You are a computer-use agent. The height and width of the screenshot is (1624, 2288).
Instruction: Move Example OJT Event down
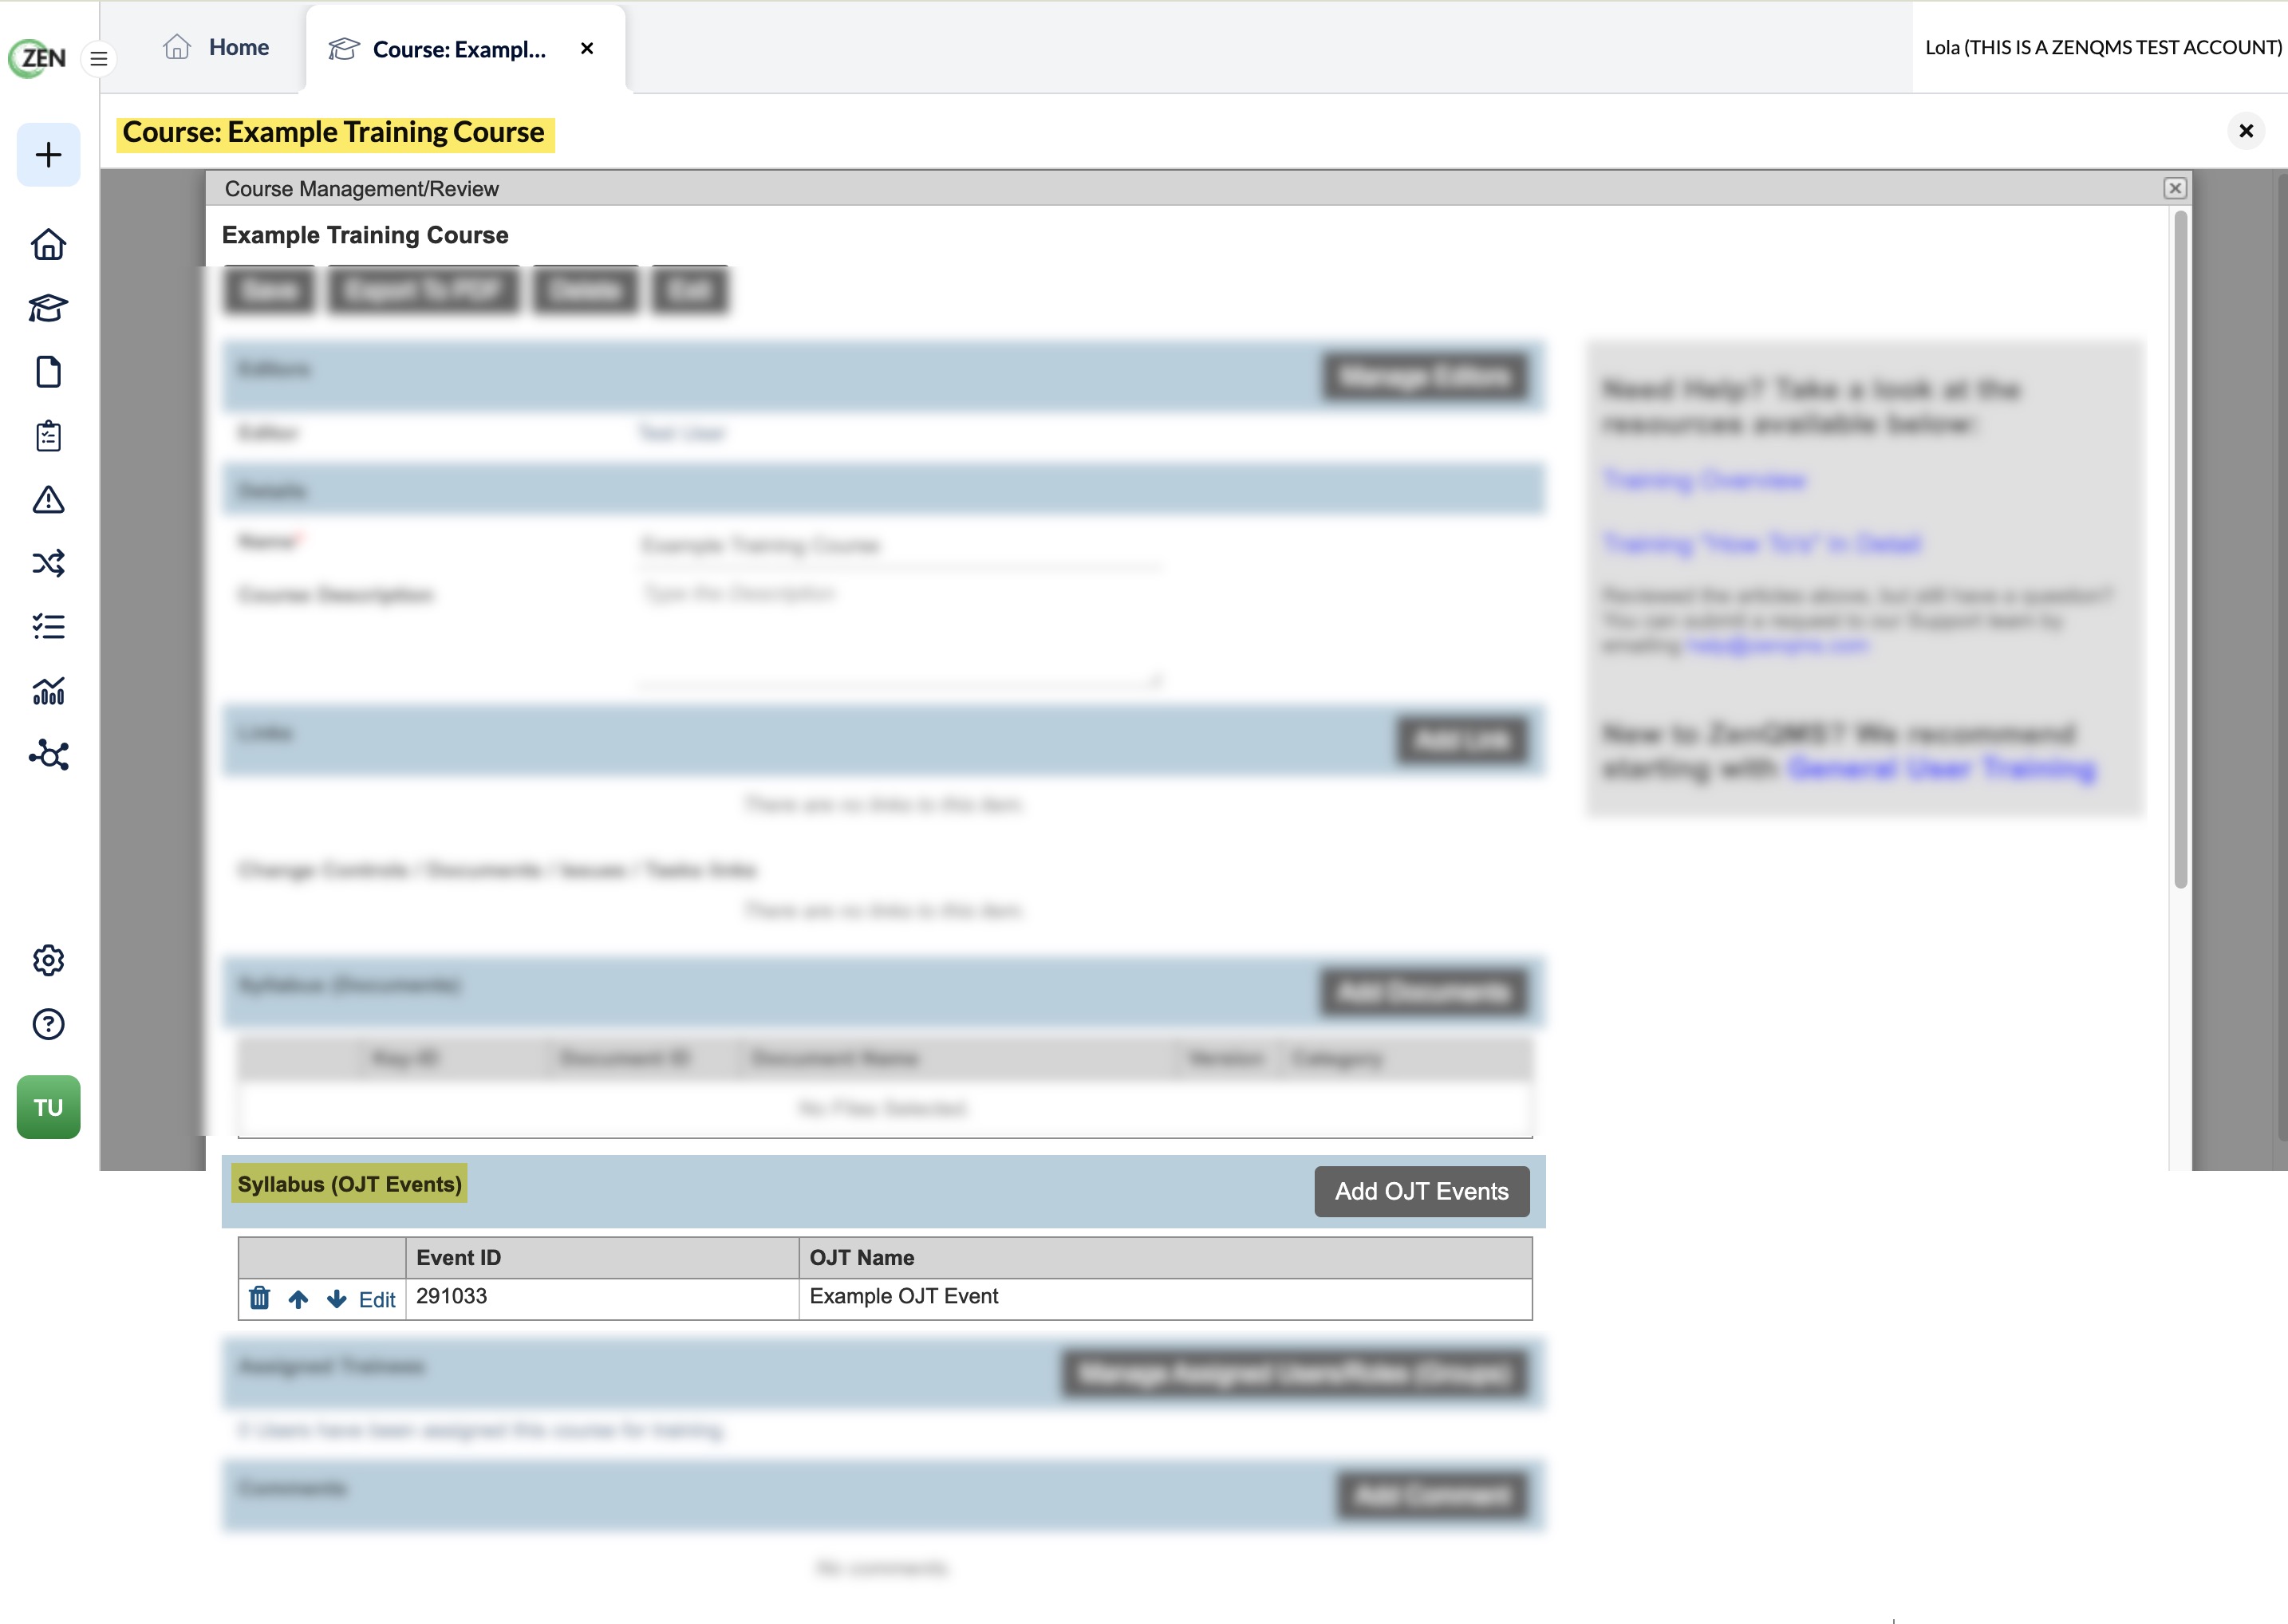pos(337,1299)
